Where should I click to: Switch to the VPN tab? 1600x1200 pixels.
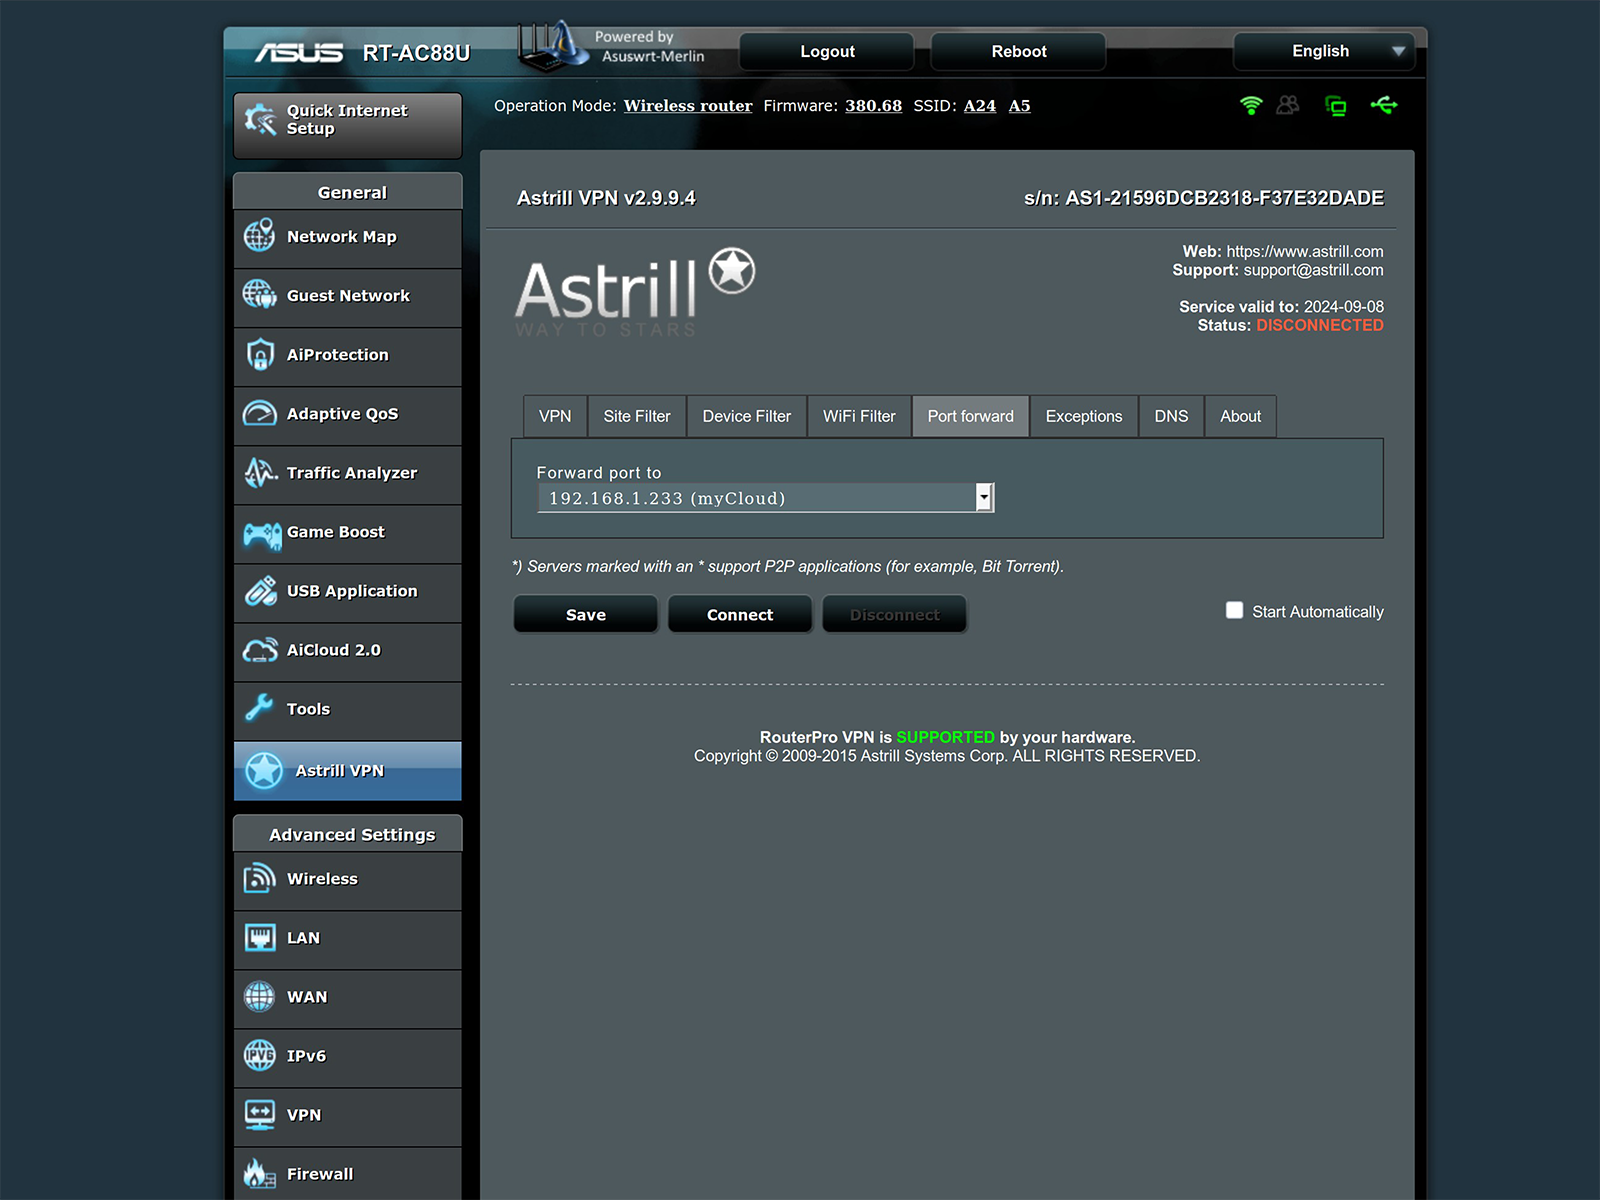coord(555,416)
